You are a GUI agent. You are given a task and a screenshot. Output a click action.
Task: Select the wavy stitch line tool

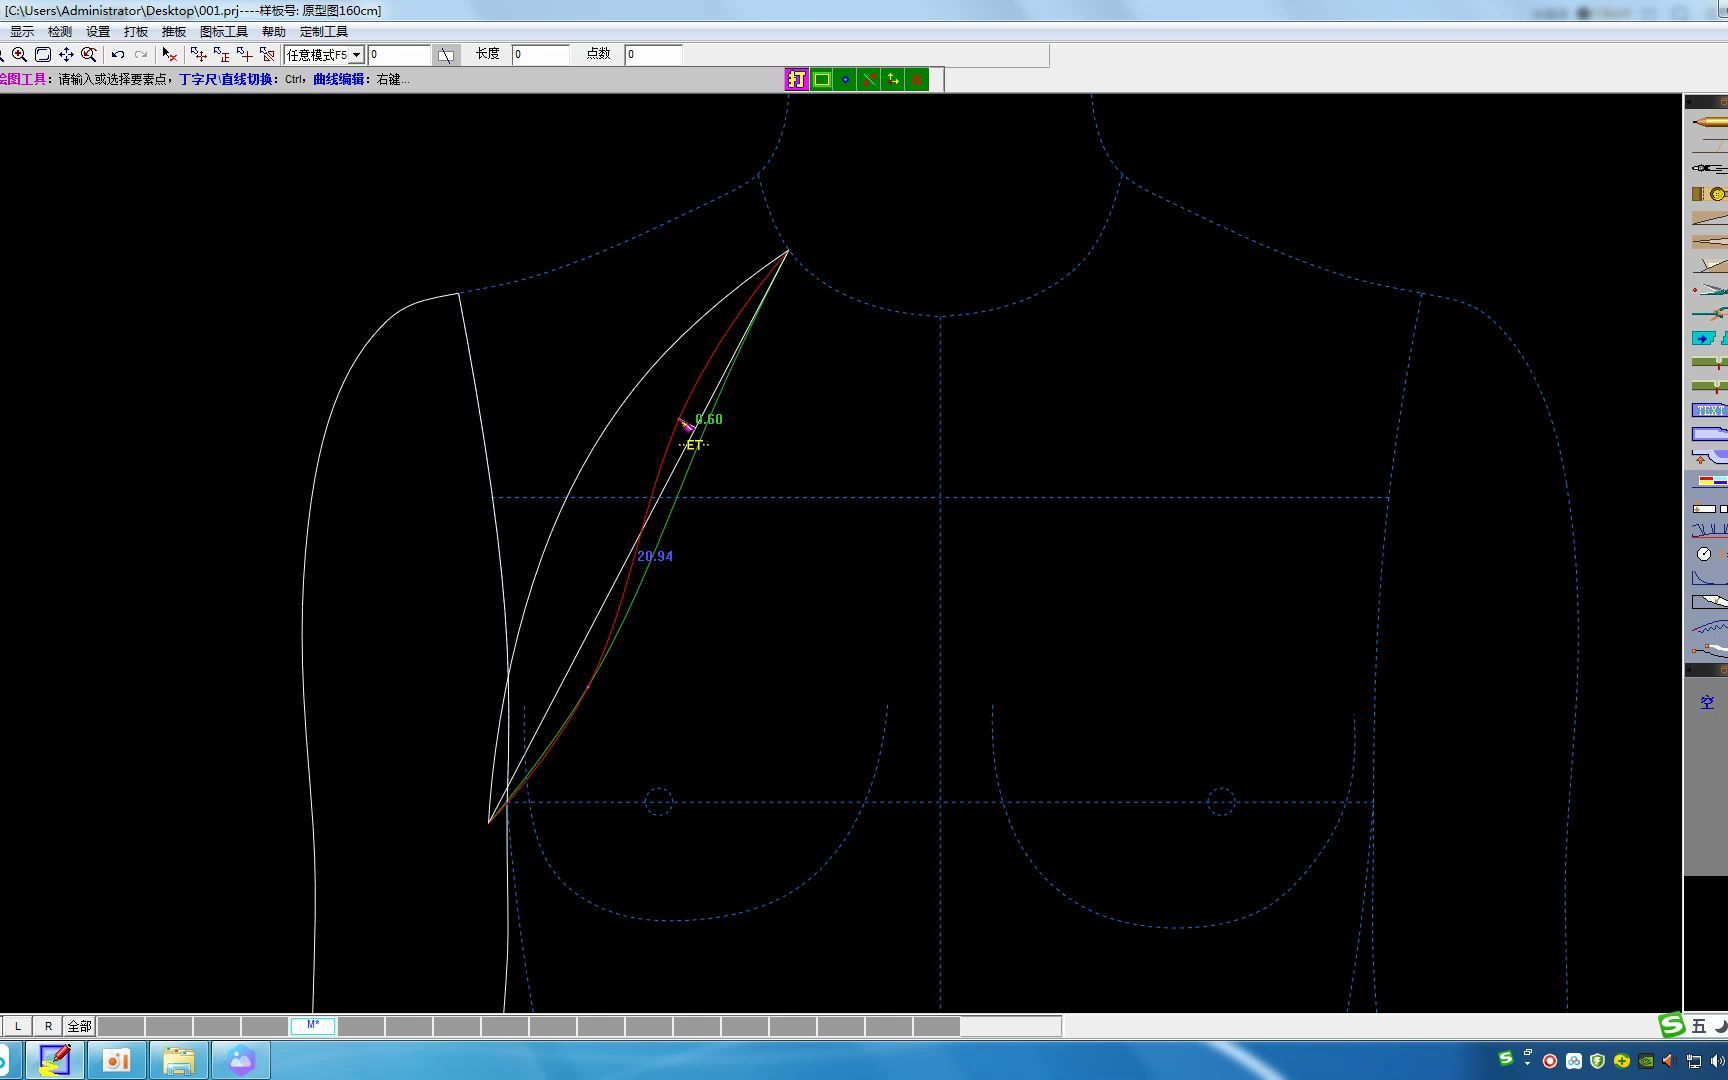(x=1709, y=626)
